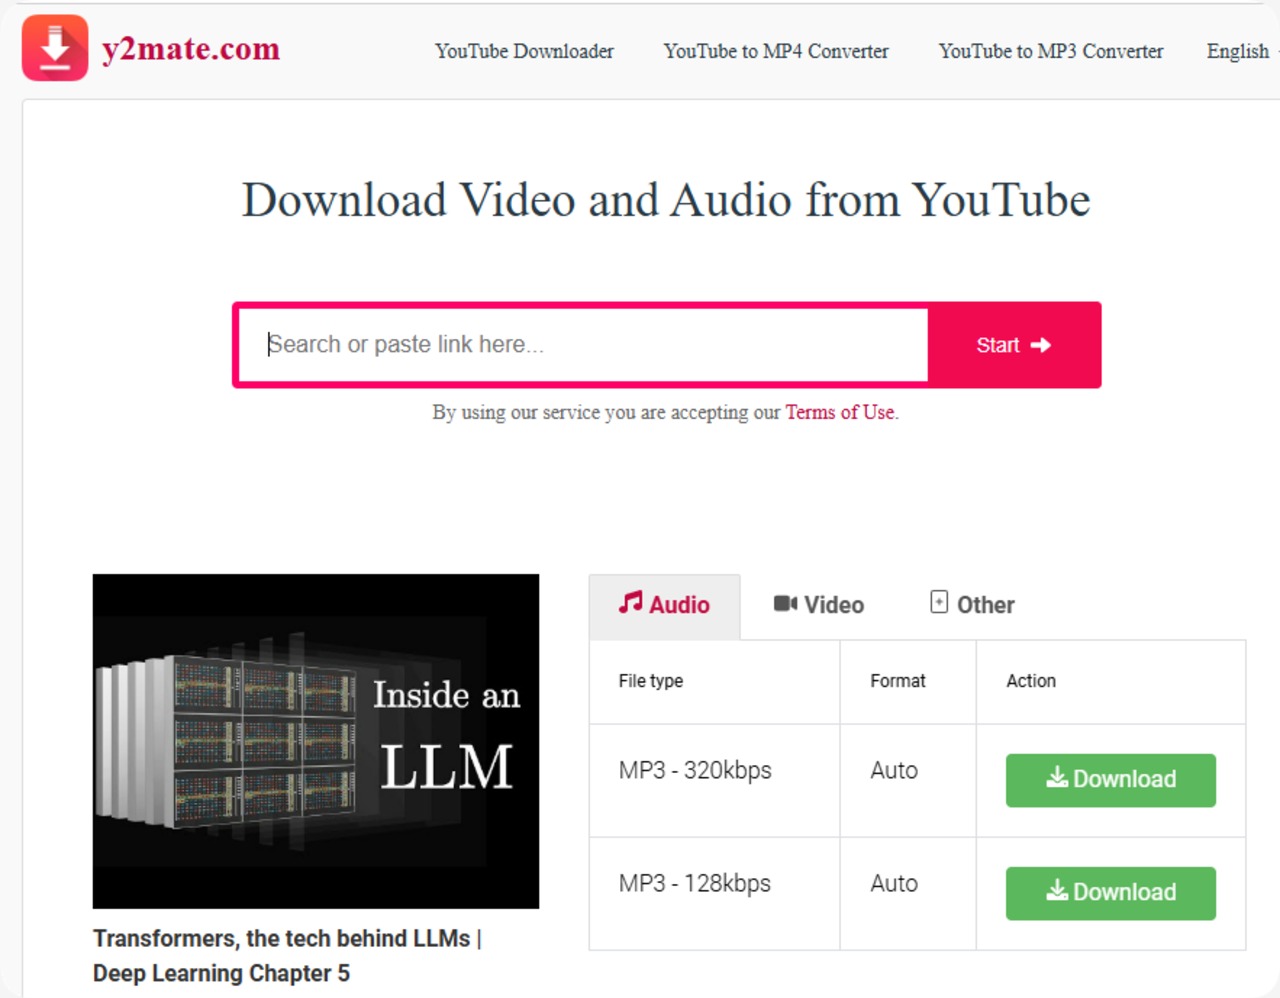This screenshot has width=1280, height=998.
Task: Focus the search or paste link field
Action: tap(582, 345)
